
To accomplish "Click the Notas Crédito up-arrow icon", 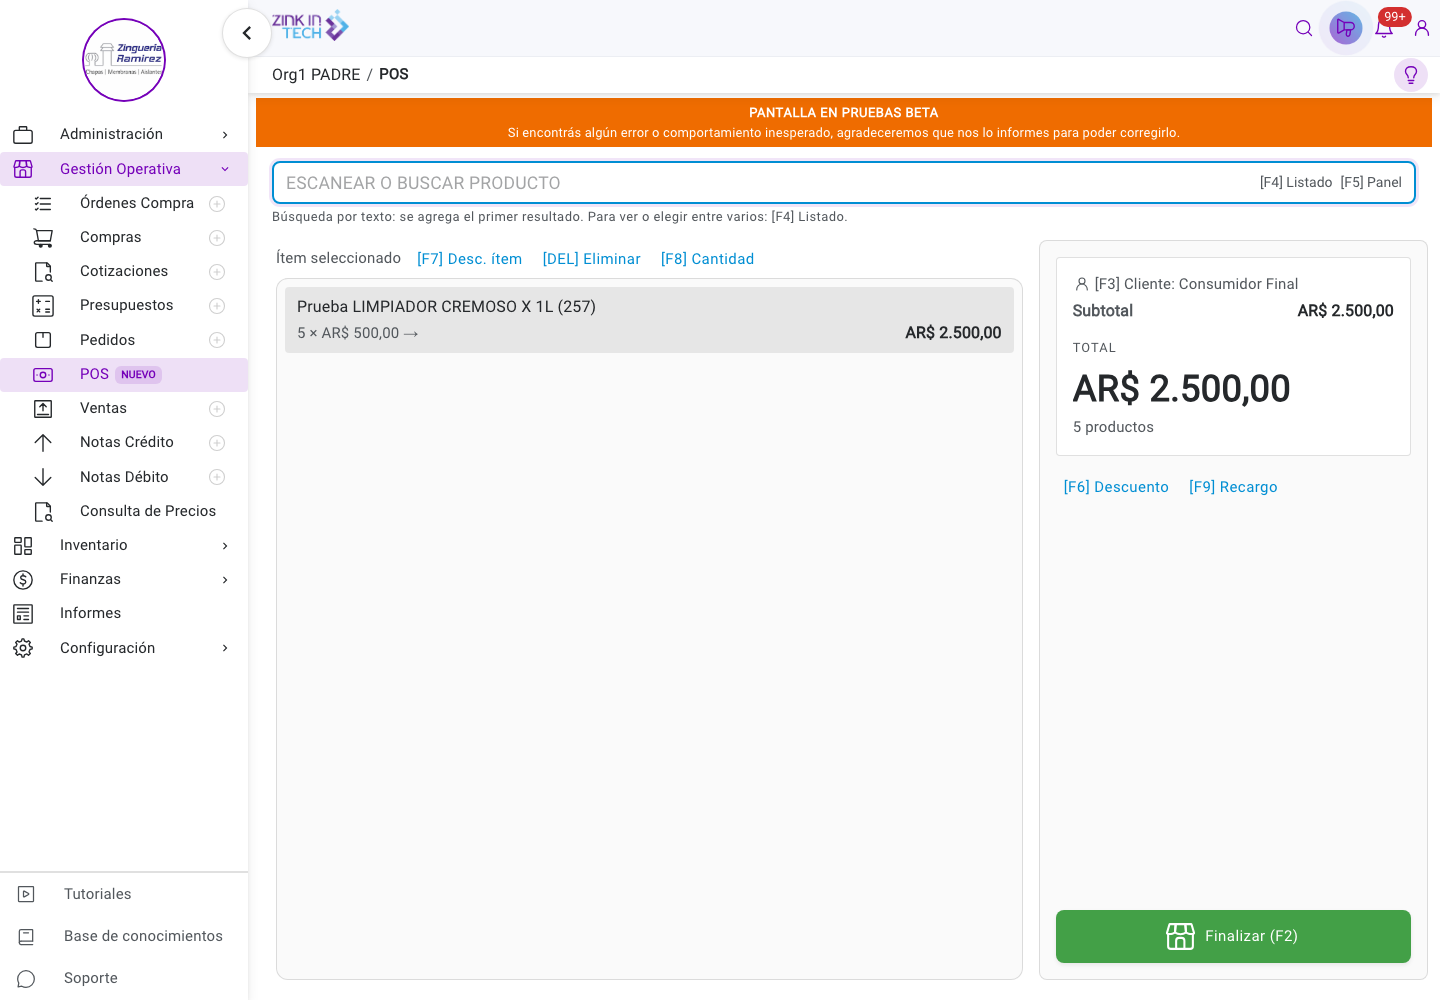I will tap(43, 442).
